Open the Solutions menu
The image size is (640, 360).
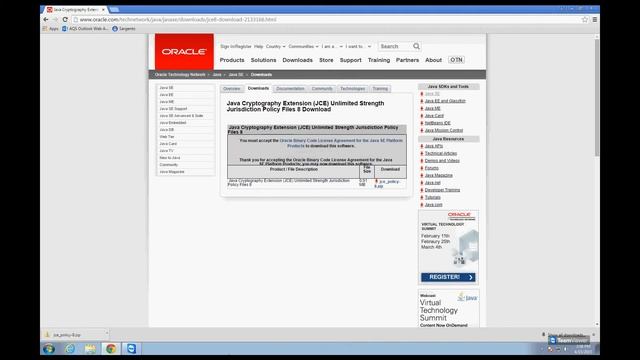pyautogui.click(x=263, y=60)
